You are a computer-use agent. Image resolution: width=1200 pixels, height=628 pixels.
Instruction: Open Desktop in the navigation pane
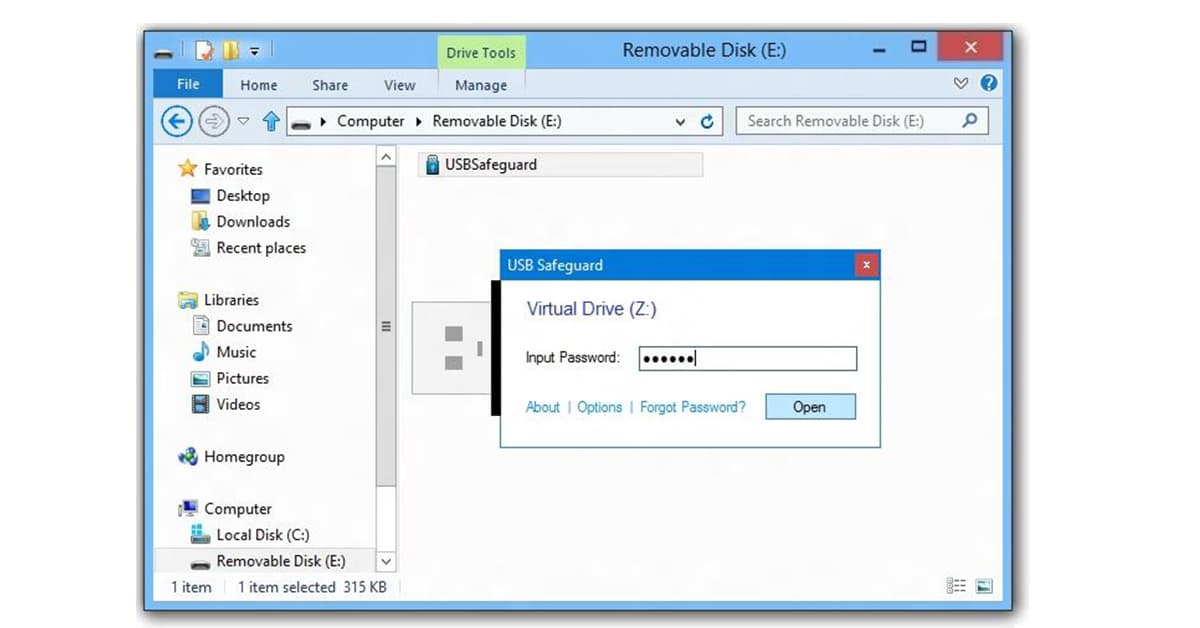pyautogui.click(x=243, y=195)
